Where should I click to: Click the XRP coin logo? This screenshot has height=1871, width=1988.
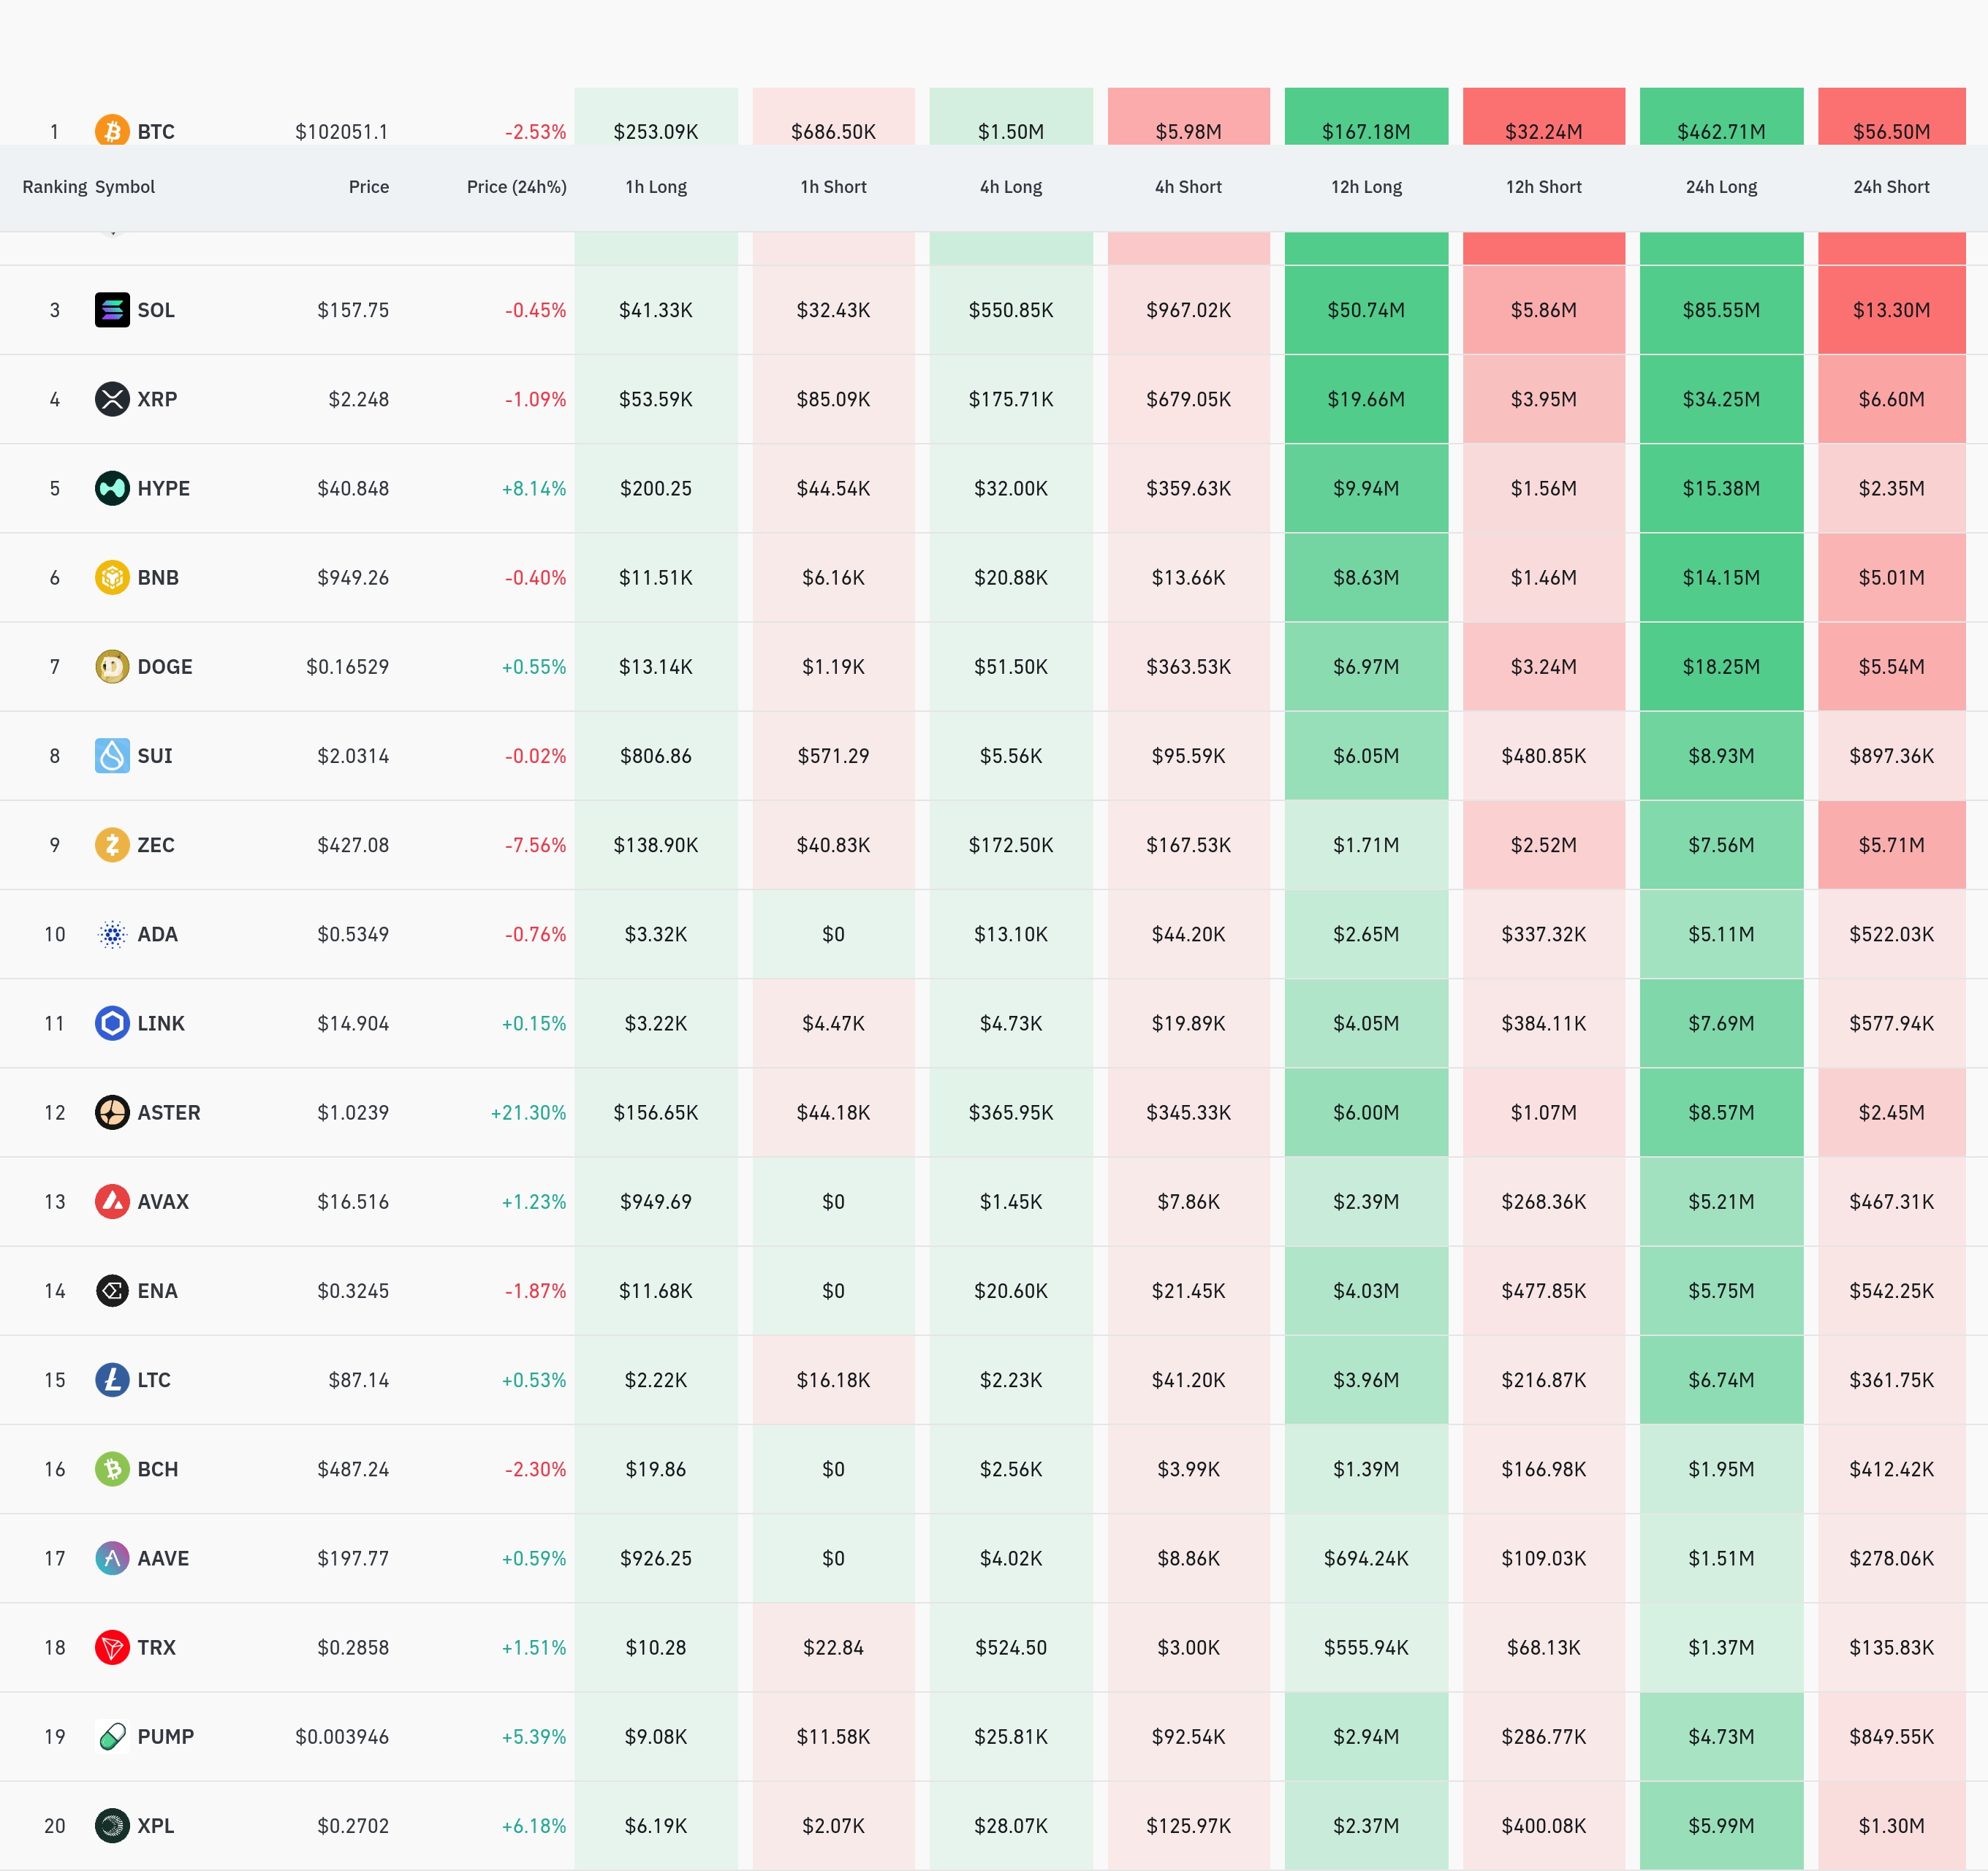click(112, 399)
